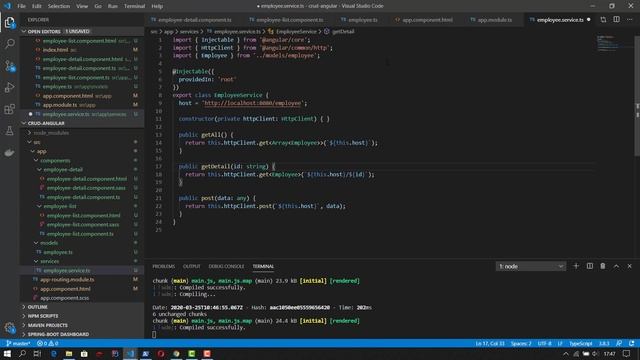Open errors and warnings count in status bar

(x=47, y=343)
